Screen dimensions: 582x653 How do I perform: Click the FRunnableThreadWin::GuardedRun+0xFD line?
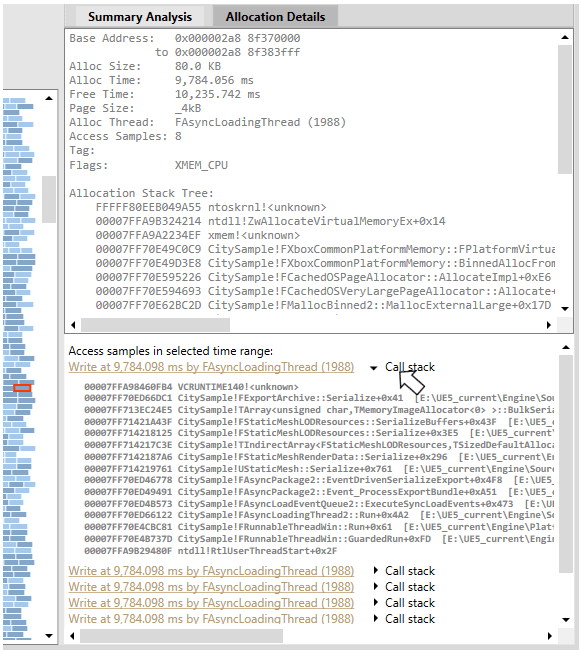tap(319, 539)
